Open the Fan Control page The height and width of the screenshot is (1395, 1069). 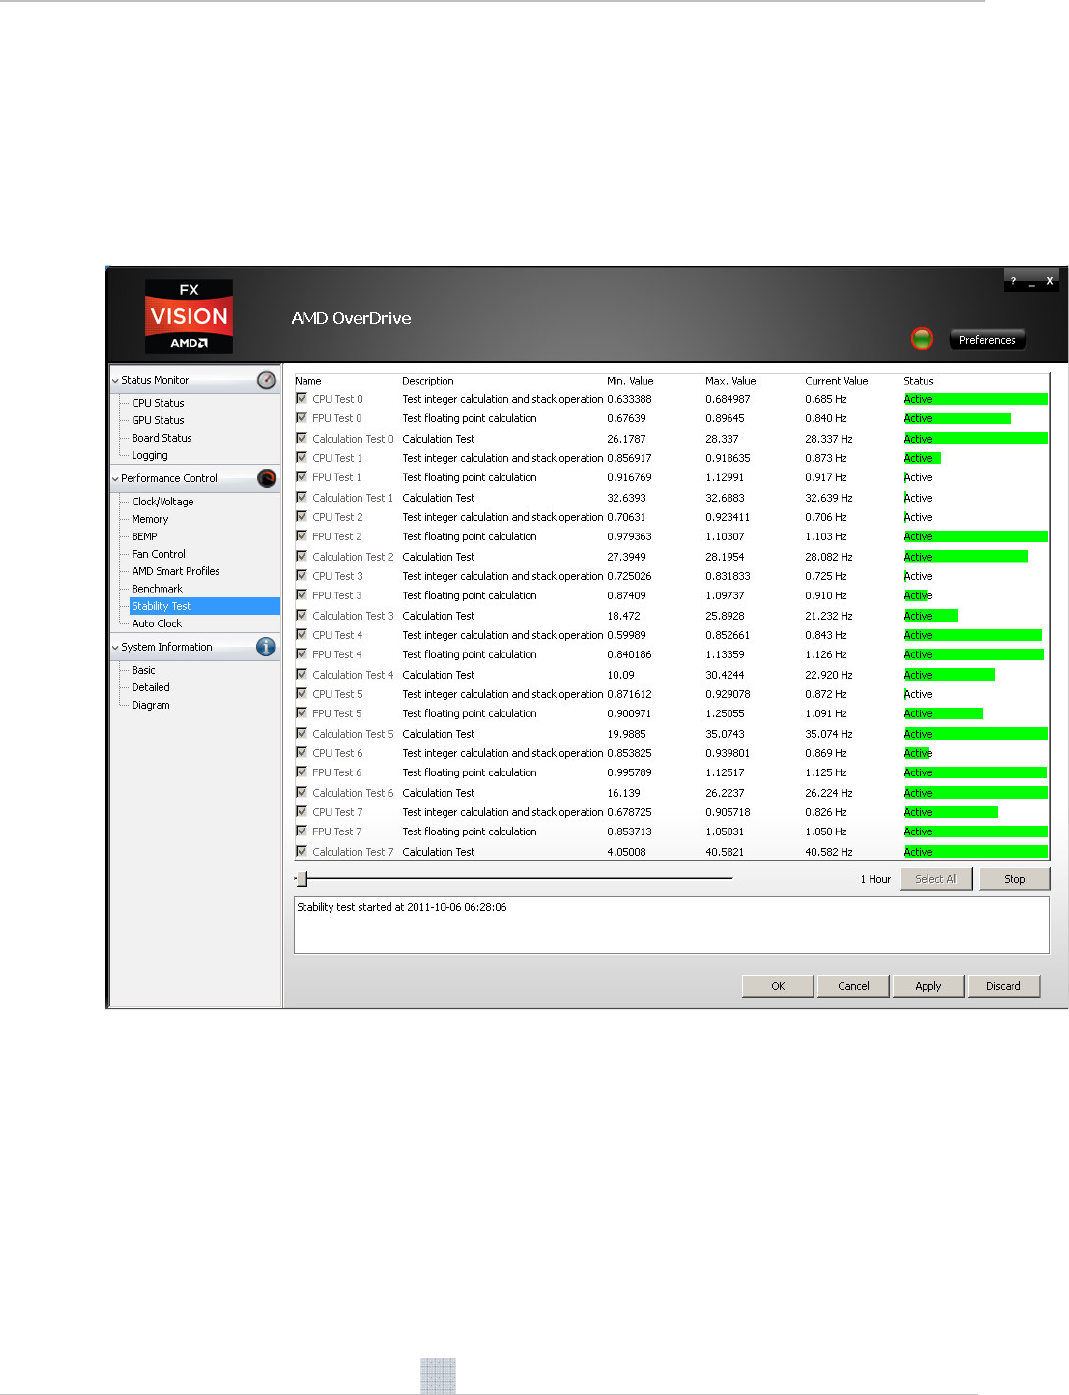click(x=159, y=554)
